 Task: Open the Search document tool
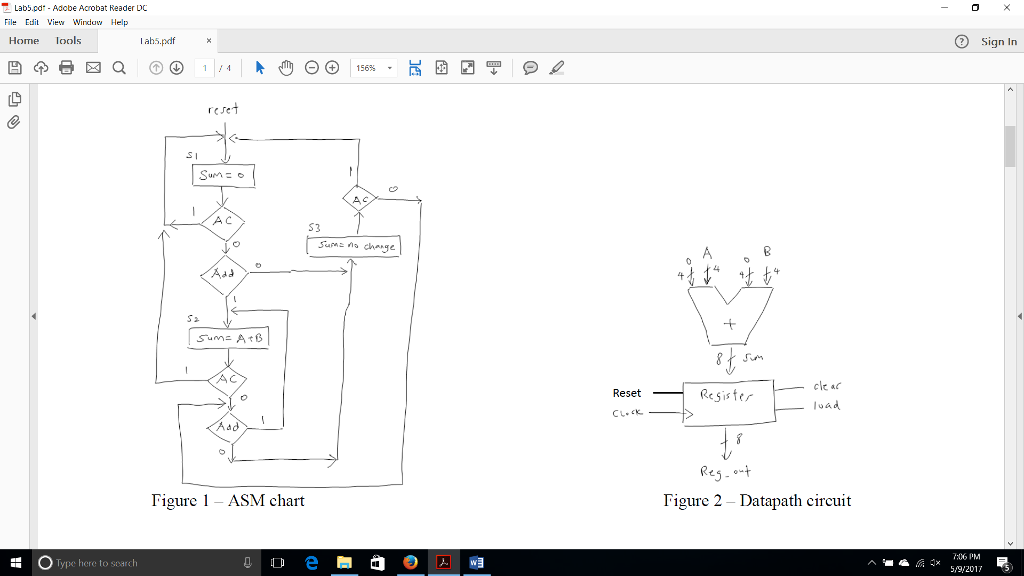pyautogui.click(x=118, y=68)
